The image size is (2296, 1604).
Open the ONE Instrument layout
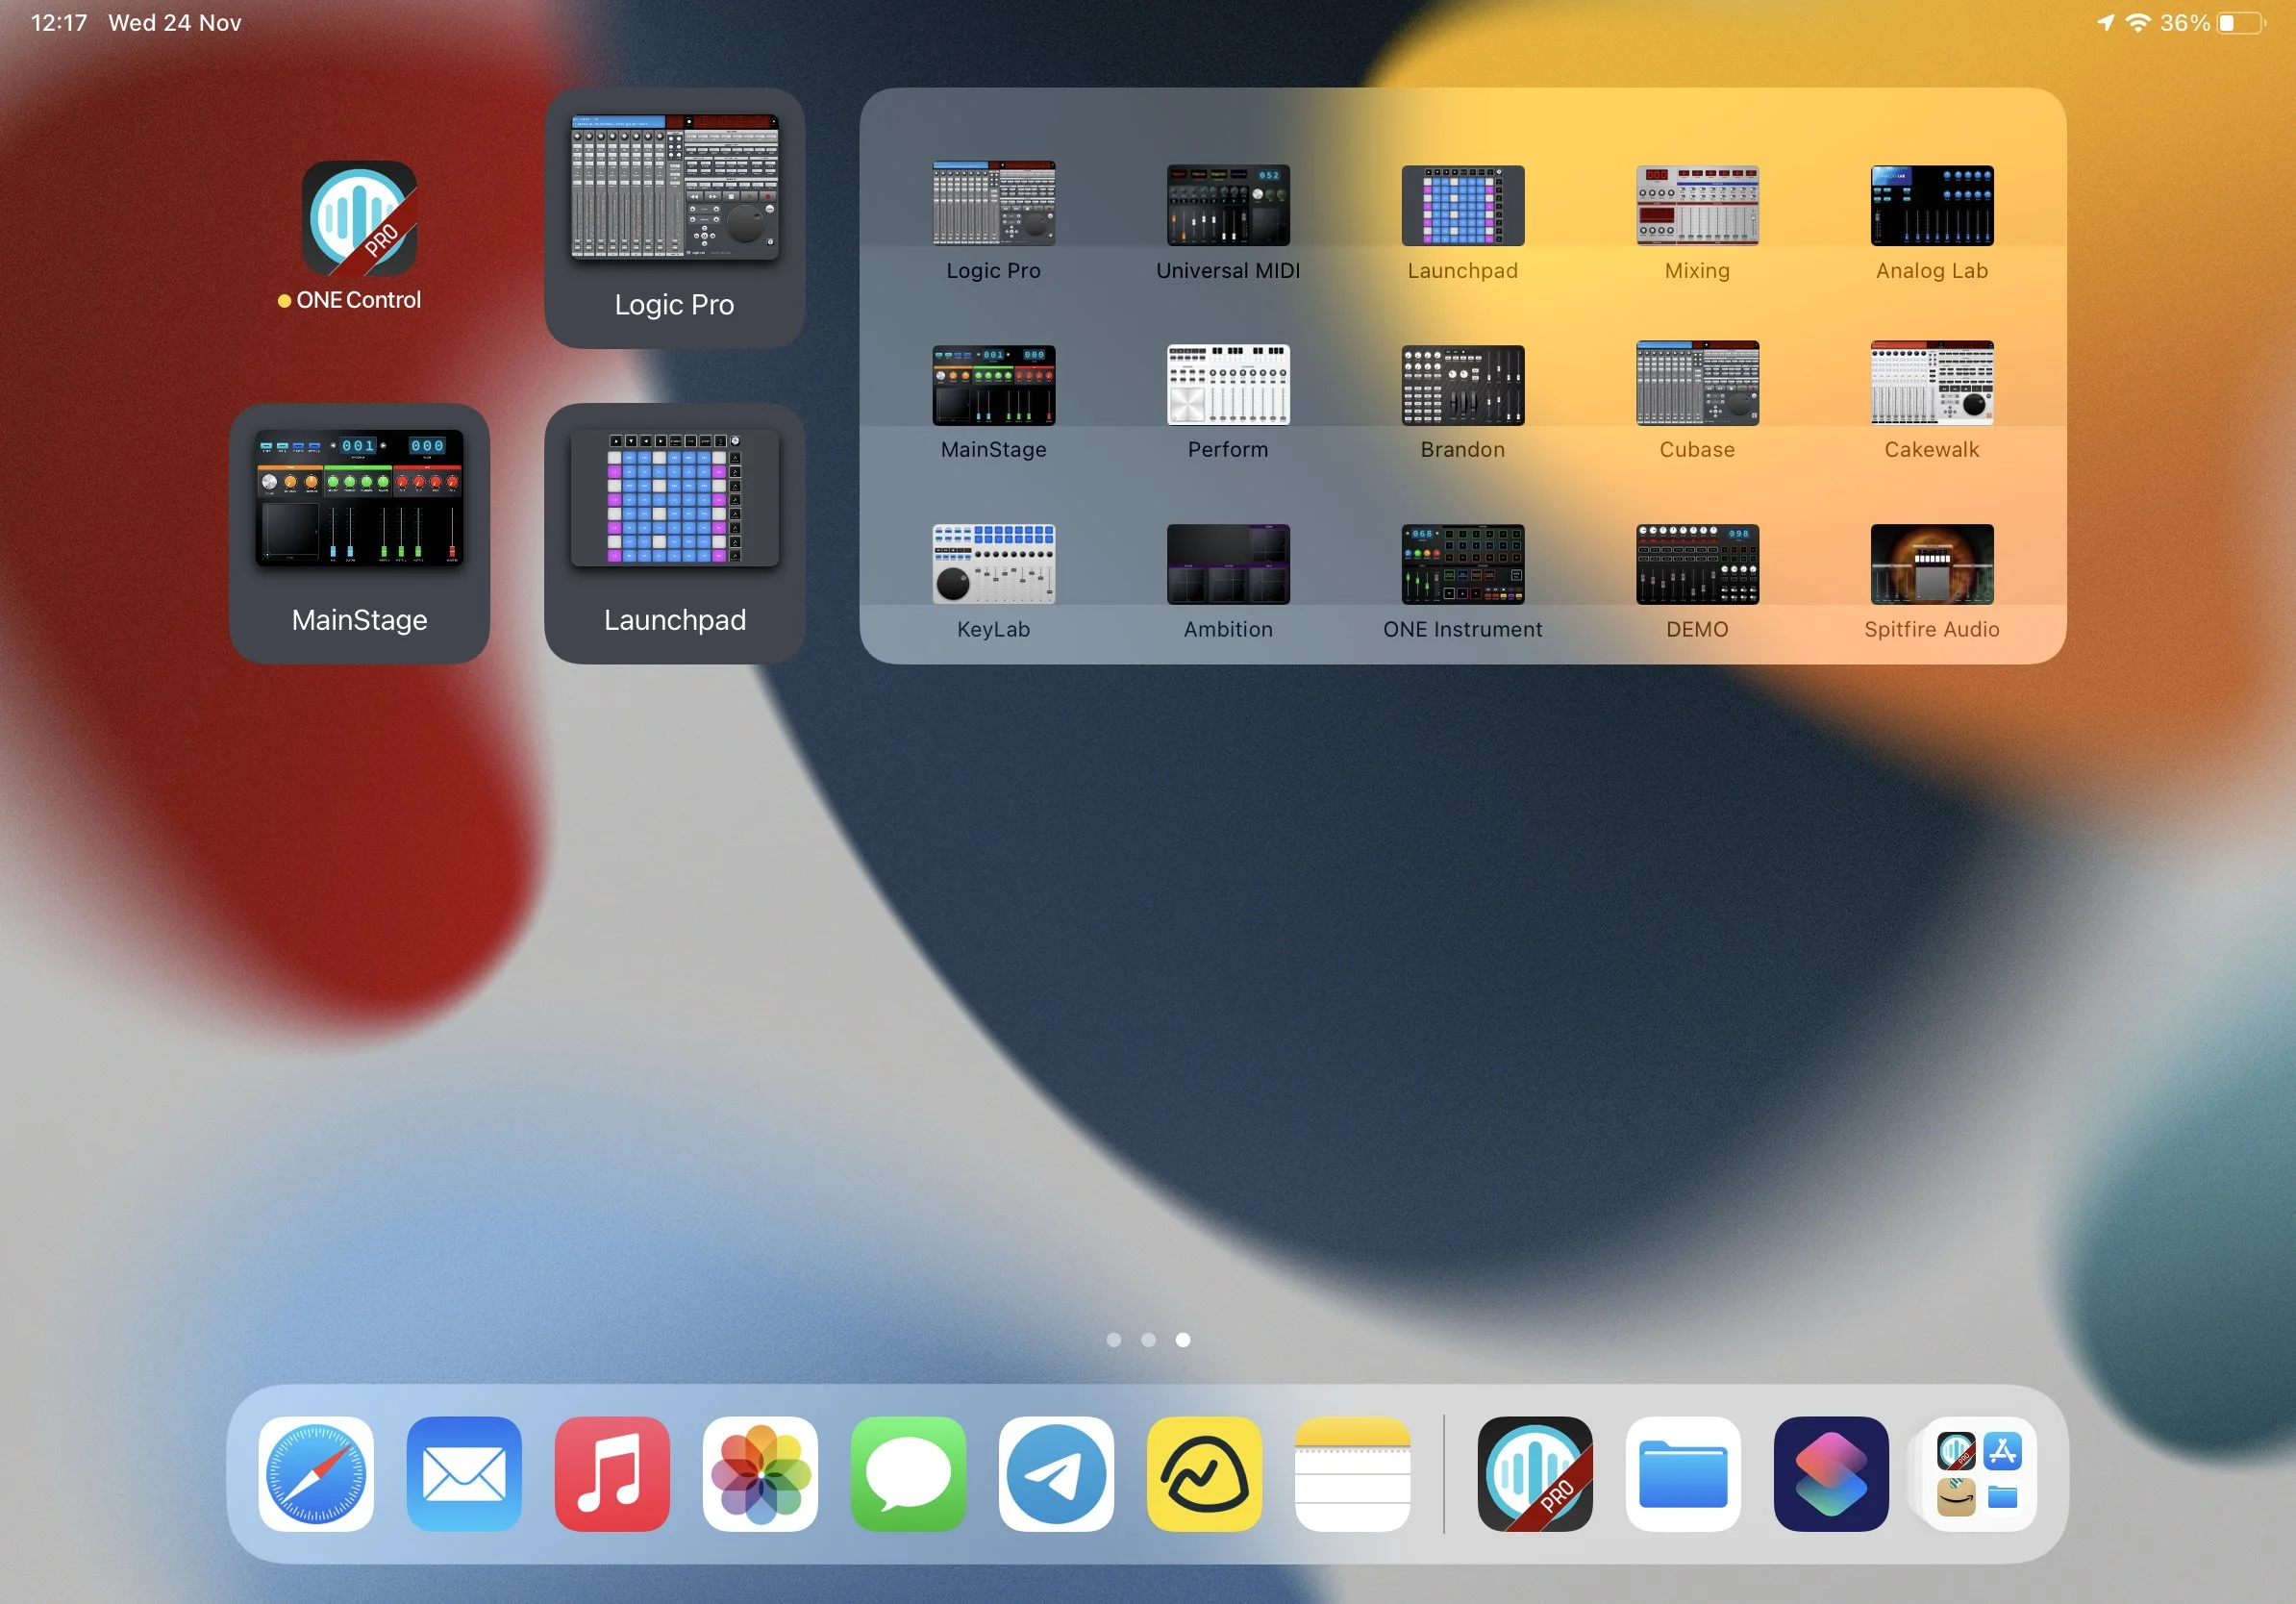pyautogui.click(x=1462, y=564)
